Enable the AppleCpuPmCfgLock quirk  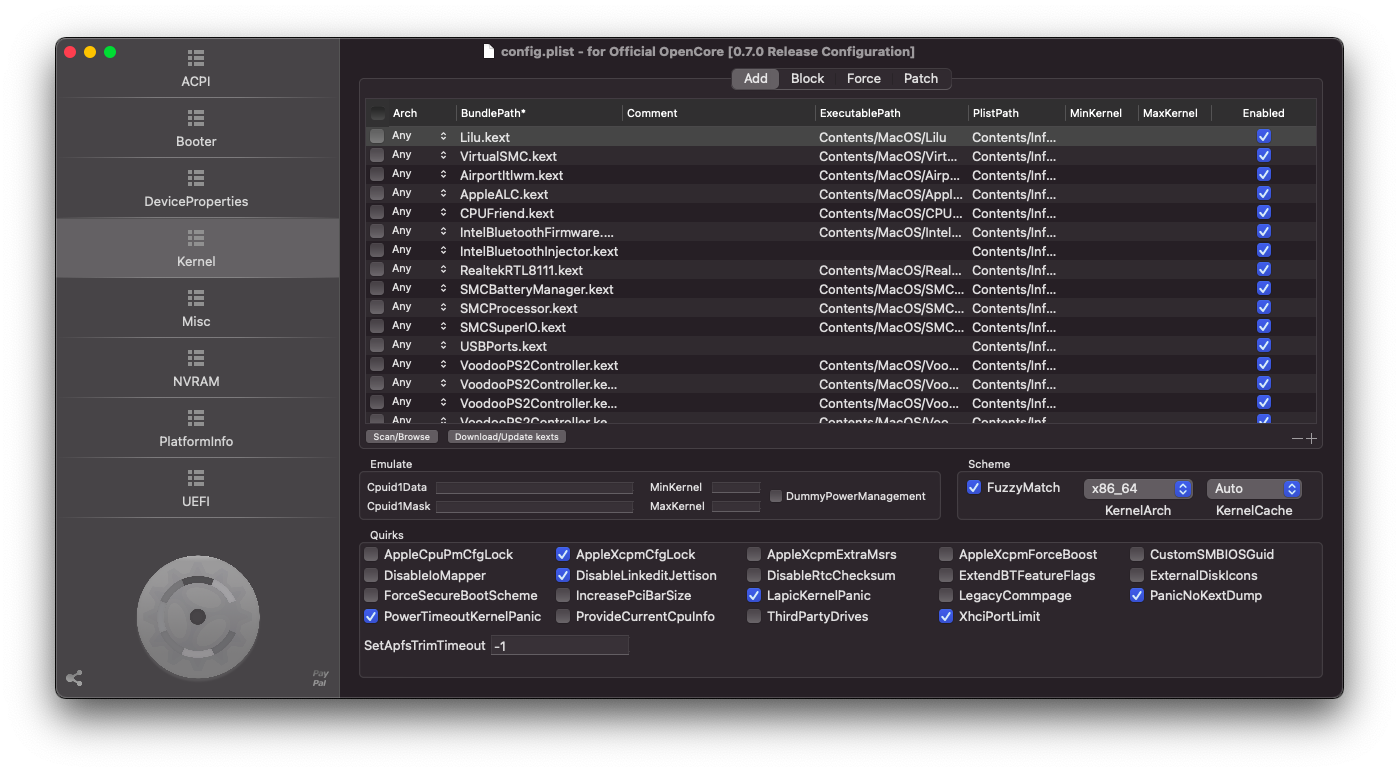coord(371,554)
